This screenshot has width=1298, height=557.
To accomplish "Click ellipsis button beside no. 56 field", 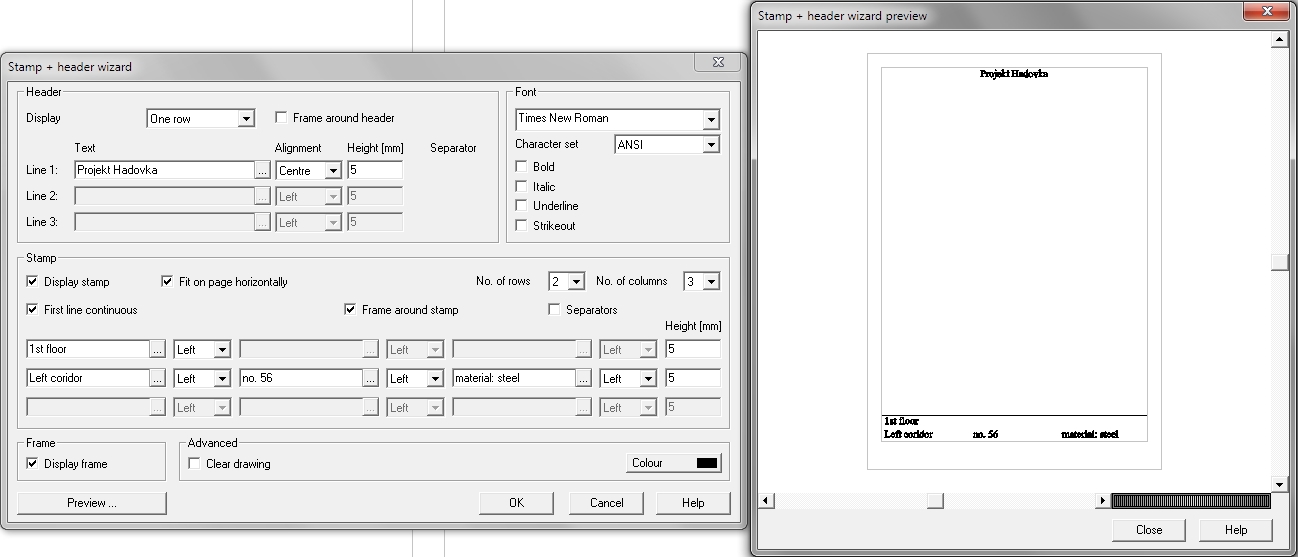I will click(371, 379).
